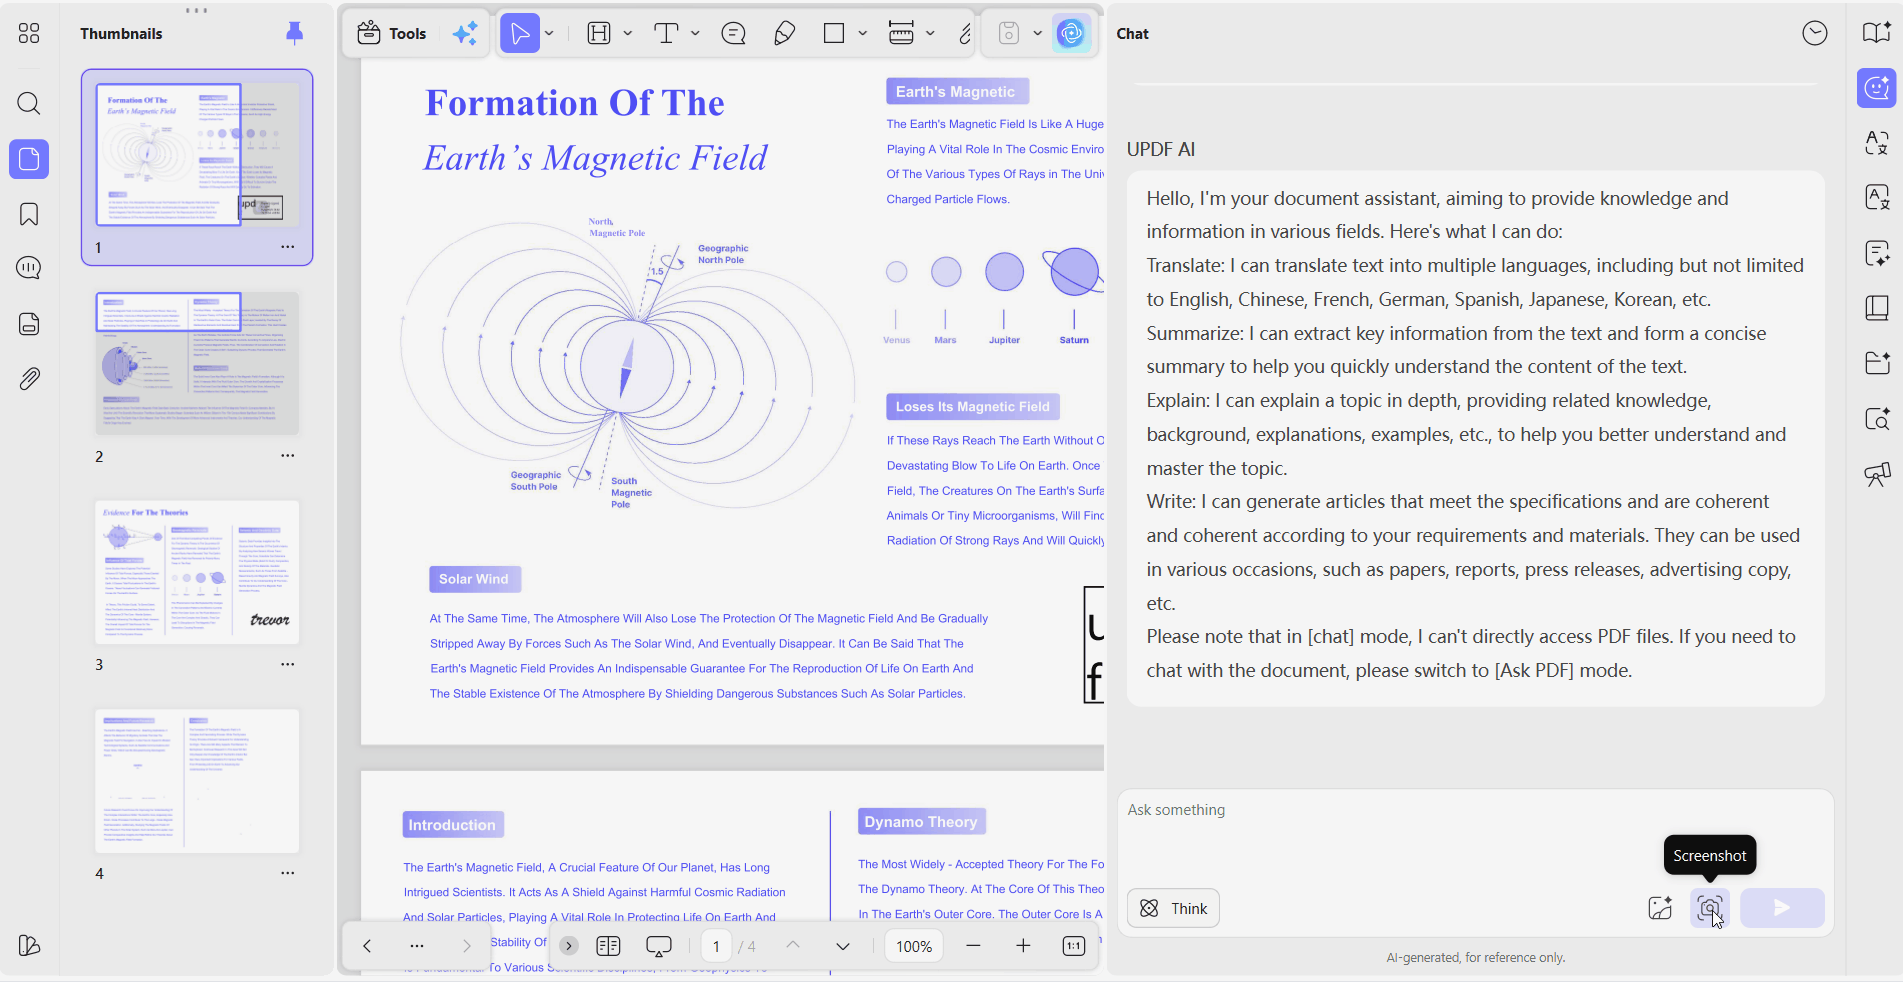Expand the highlight tool dropdown
This screenshot has width=1903, height=982.
pyautogui.click(x=627, y=33)
